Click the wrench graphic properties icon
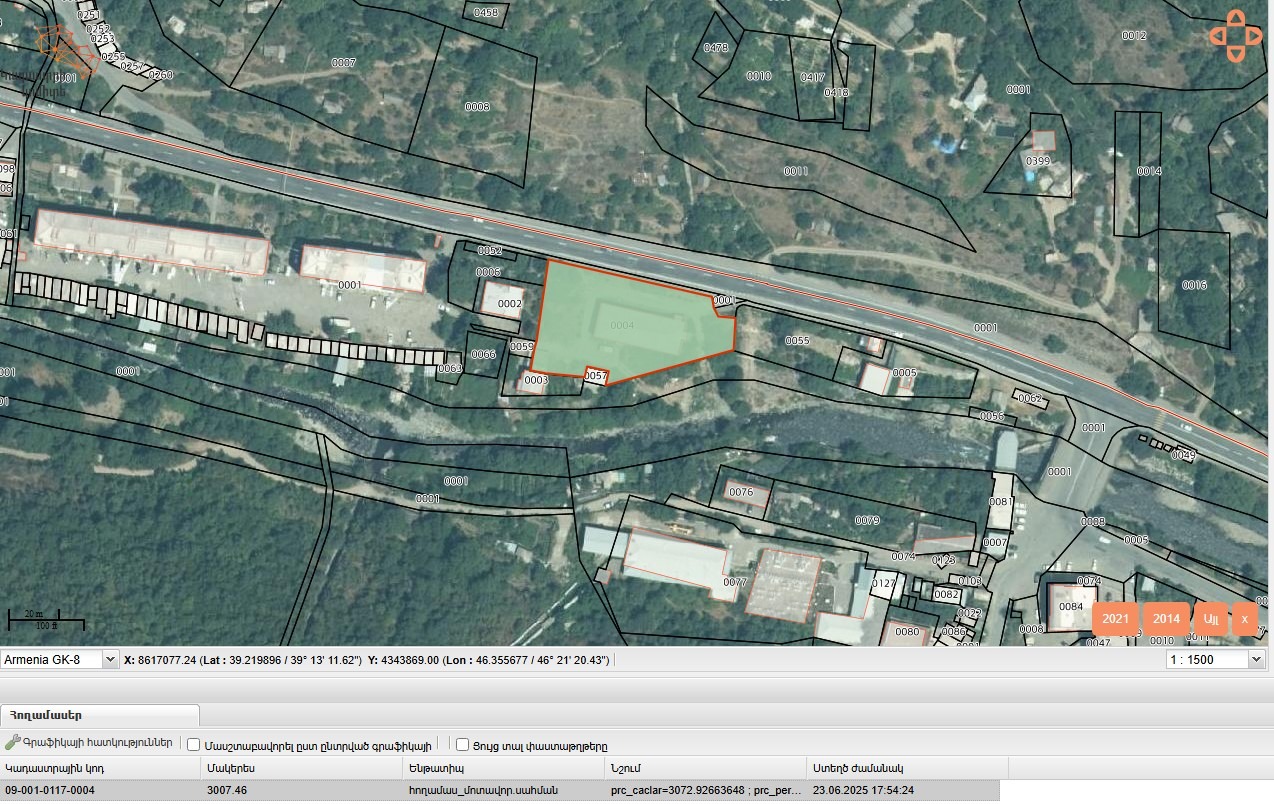The width and height of the screenshot is (1274, 804). point(13,743)
